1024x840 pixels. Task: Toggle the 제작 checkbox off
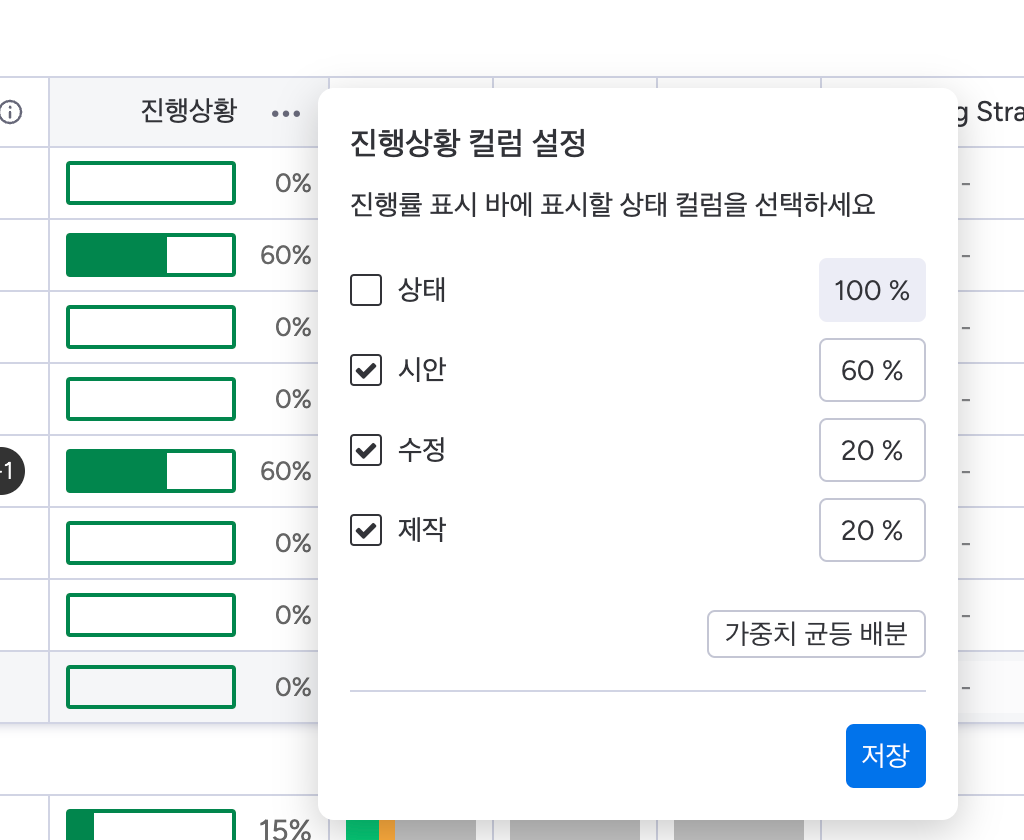coord(366,530)
